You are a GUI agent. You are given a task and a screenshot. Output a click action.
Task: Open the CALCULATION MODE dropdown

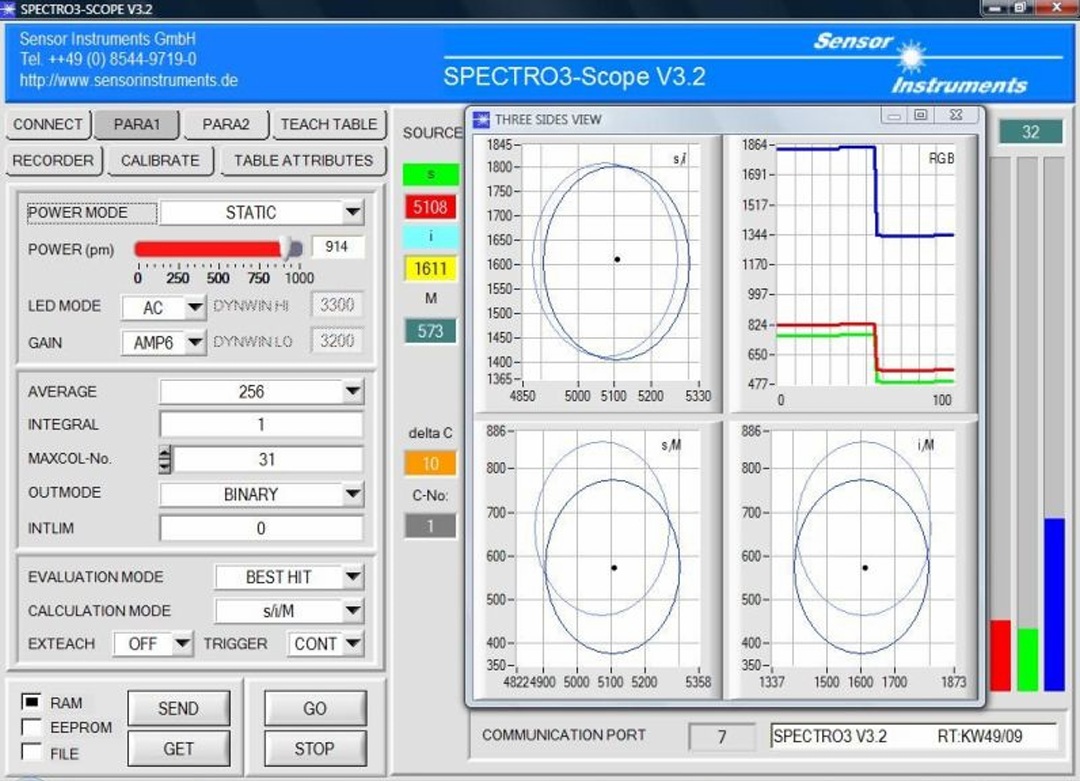(x=353, y=610)
